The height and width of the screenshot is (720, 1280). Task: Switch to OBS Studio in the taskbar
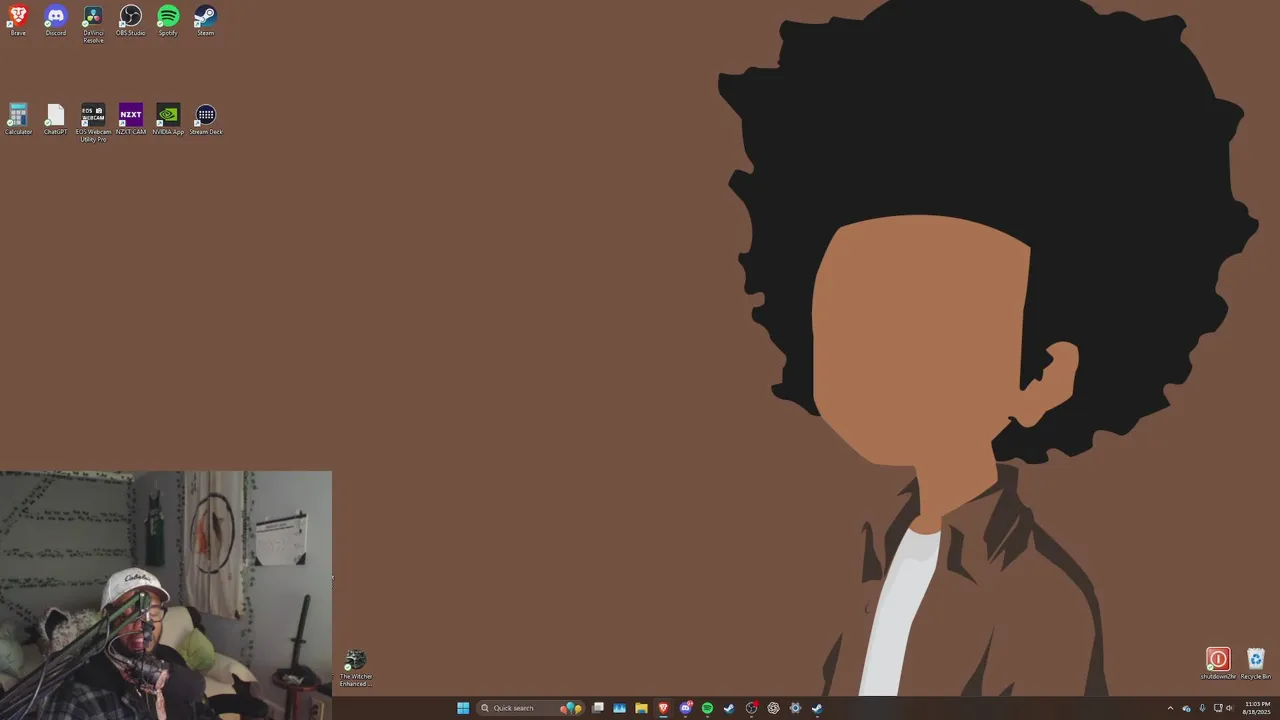click(751, 708)
